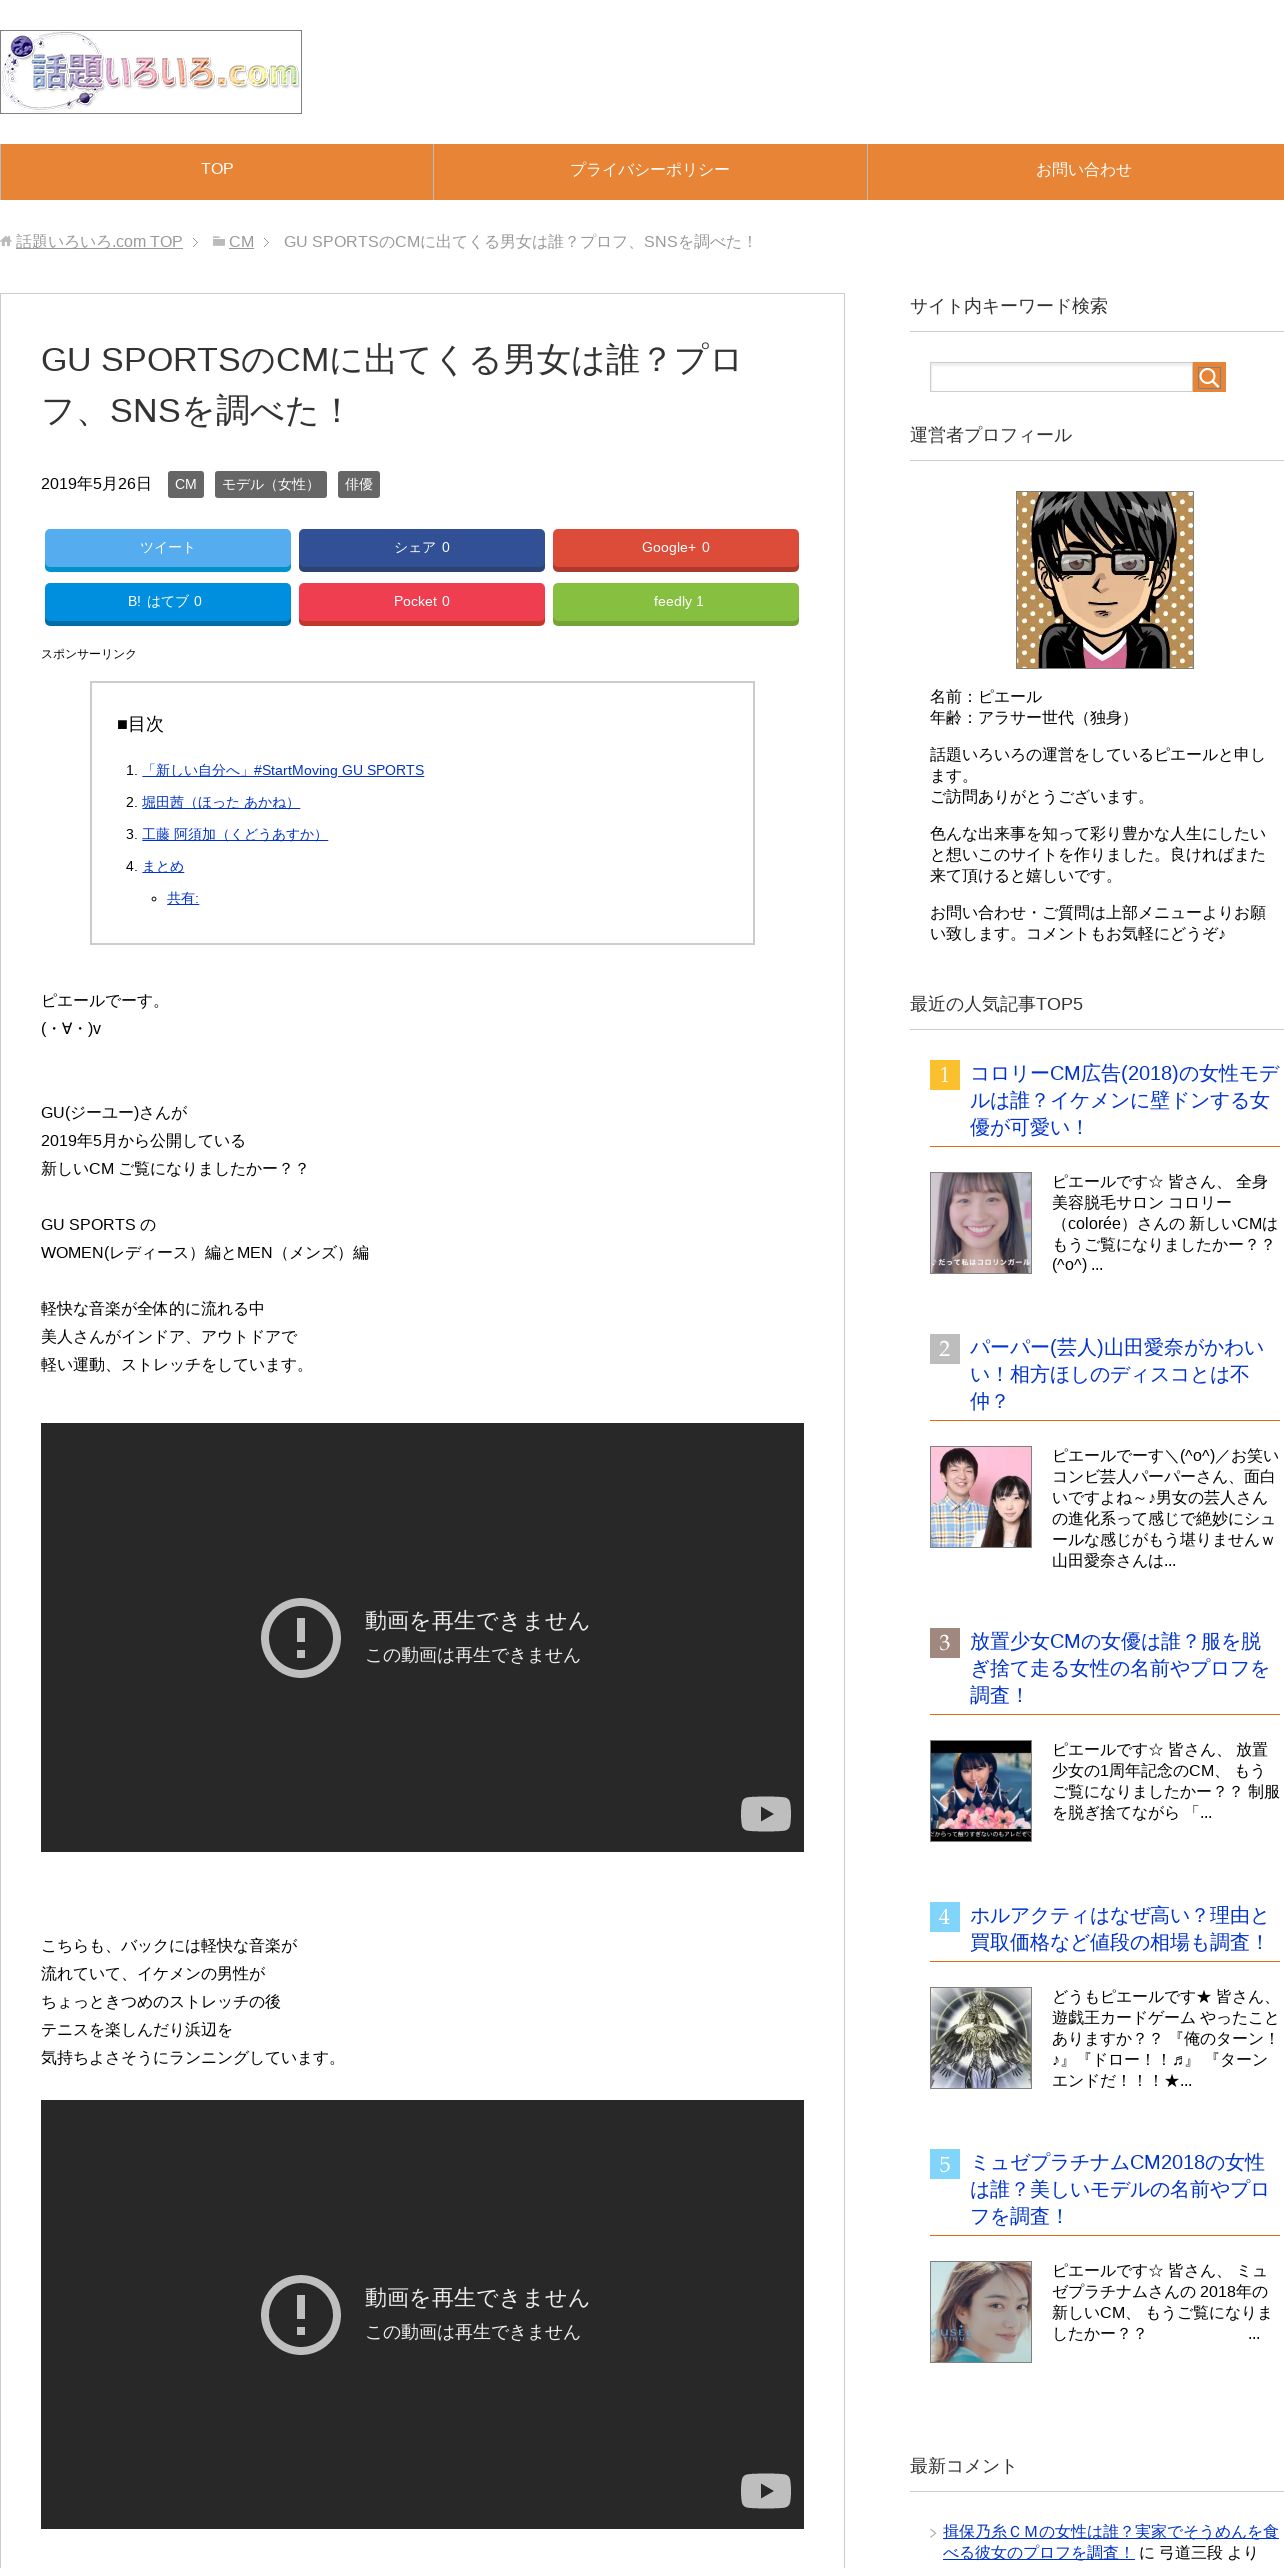Click the B! はてブ 0 button
This screenshot has width=1284, height=2568.
[168, 603]
